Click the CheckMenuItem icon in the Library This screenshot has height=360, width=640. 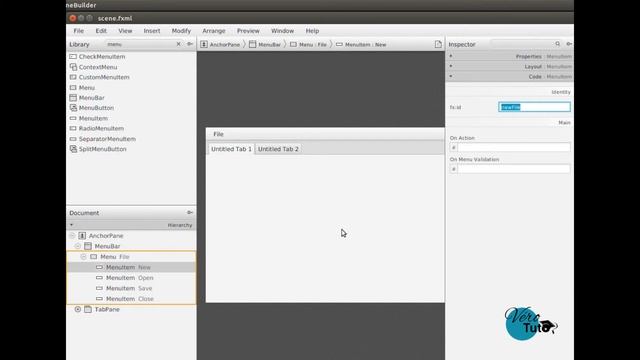(73, 56)
